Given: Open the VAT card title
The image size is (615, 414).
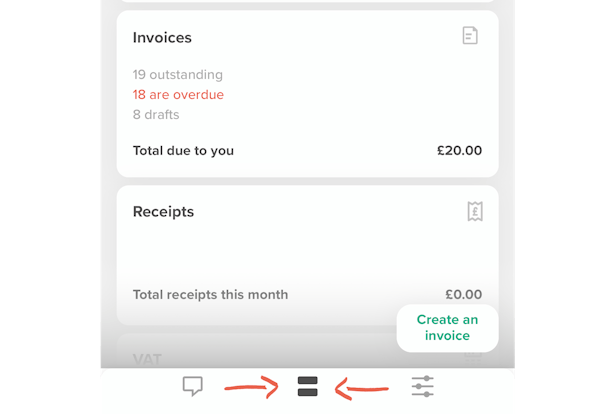Looking at the screenshot, I should tap(147, 359).
